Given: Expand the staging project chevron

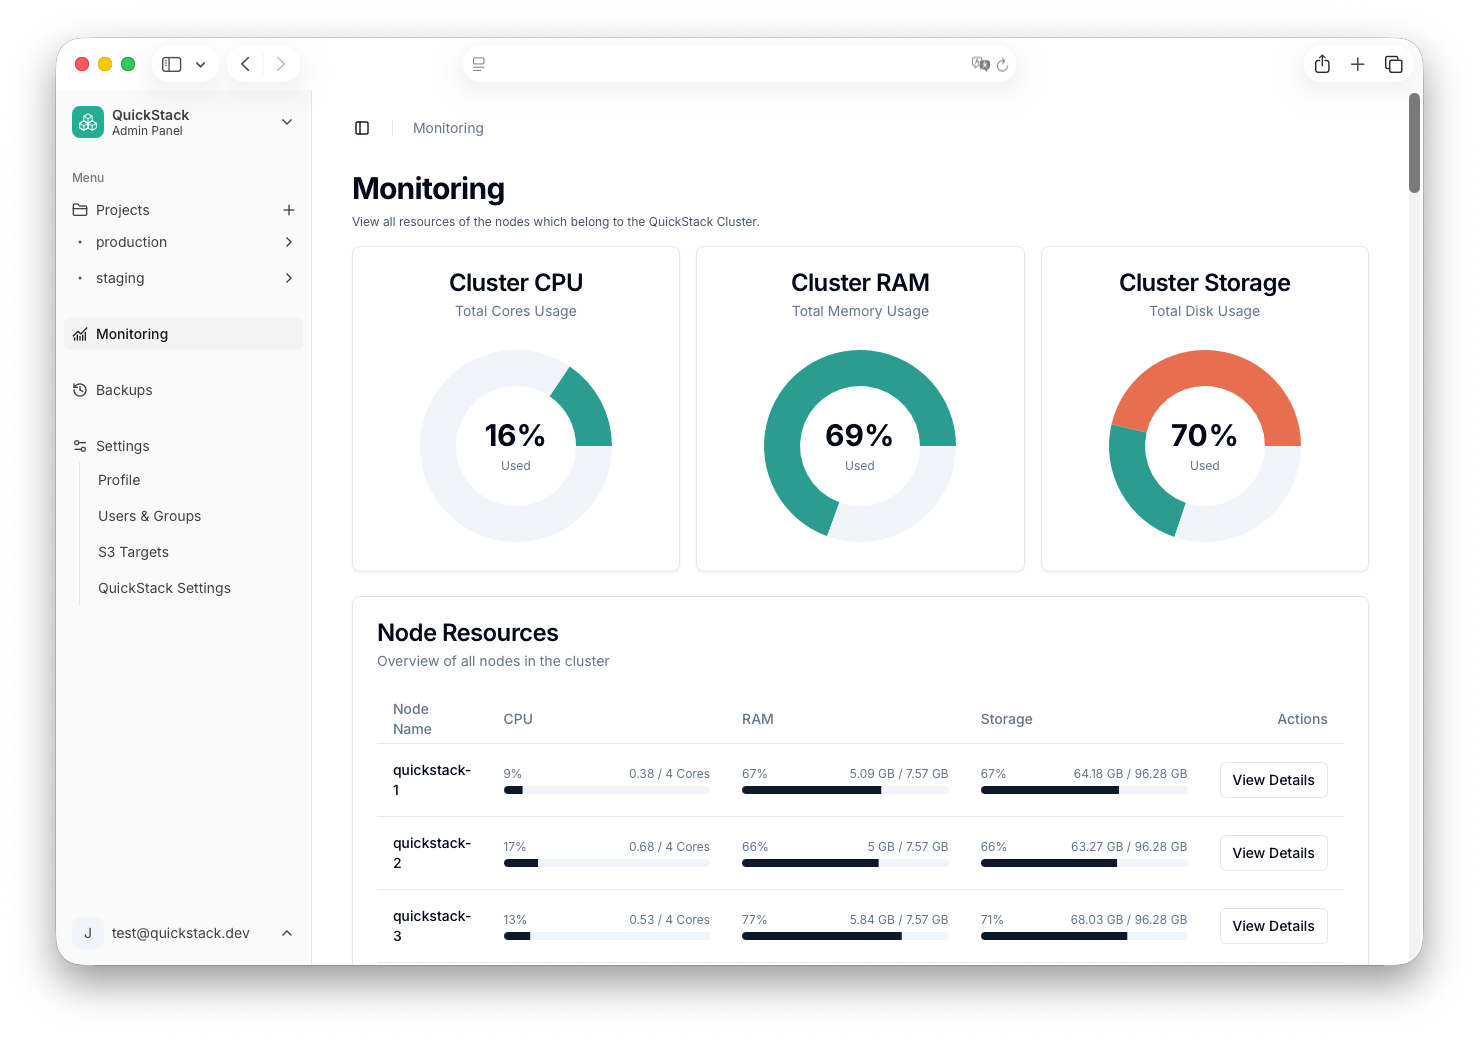Looking at the screenshot, I should coord(288,278).
